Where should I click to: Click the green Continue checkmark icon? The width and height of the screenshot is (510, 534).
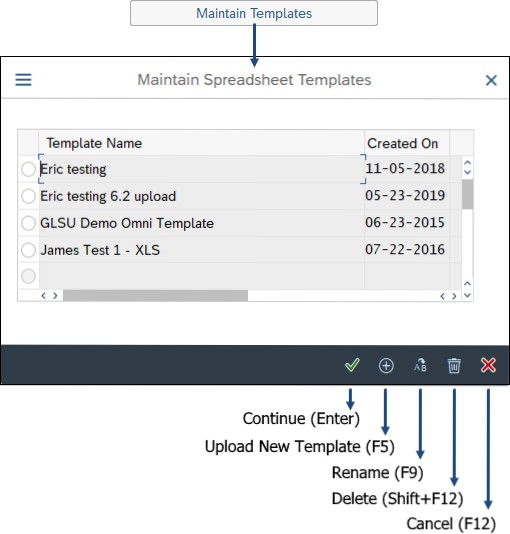tap(352, 365)
